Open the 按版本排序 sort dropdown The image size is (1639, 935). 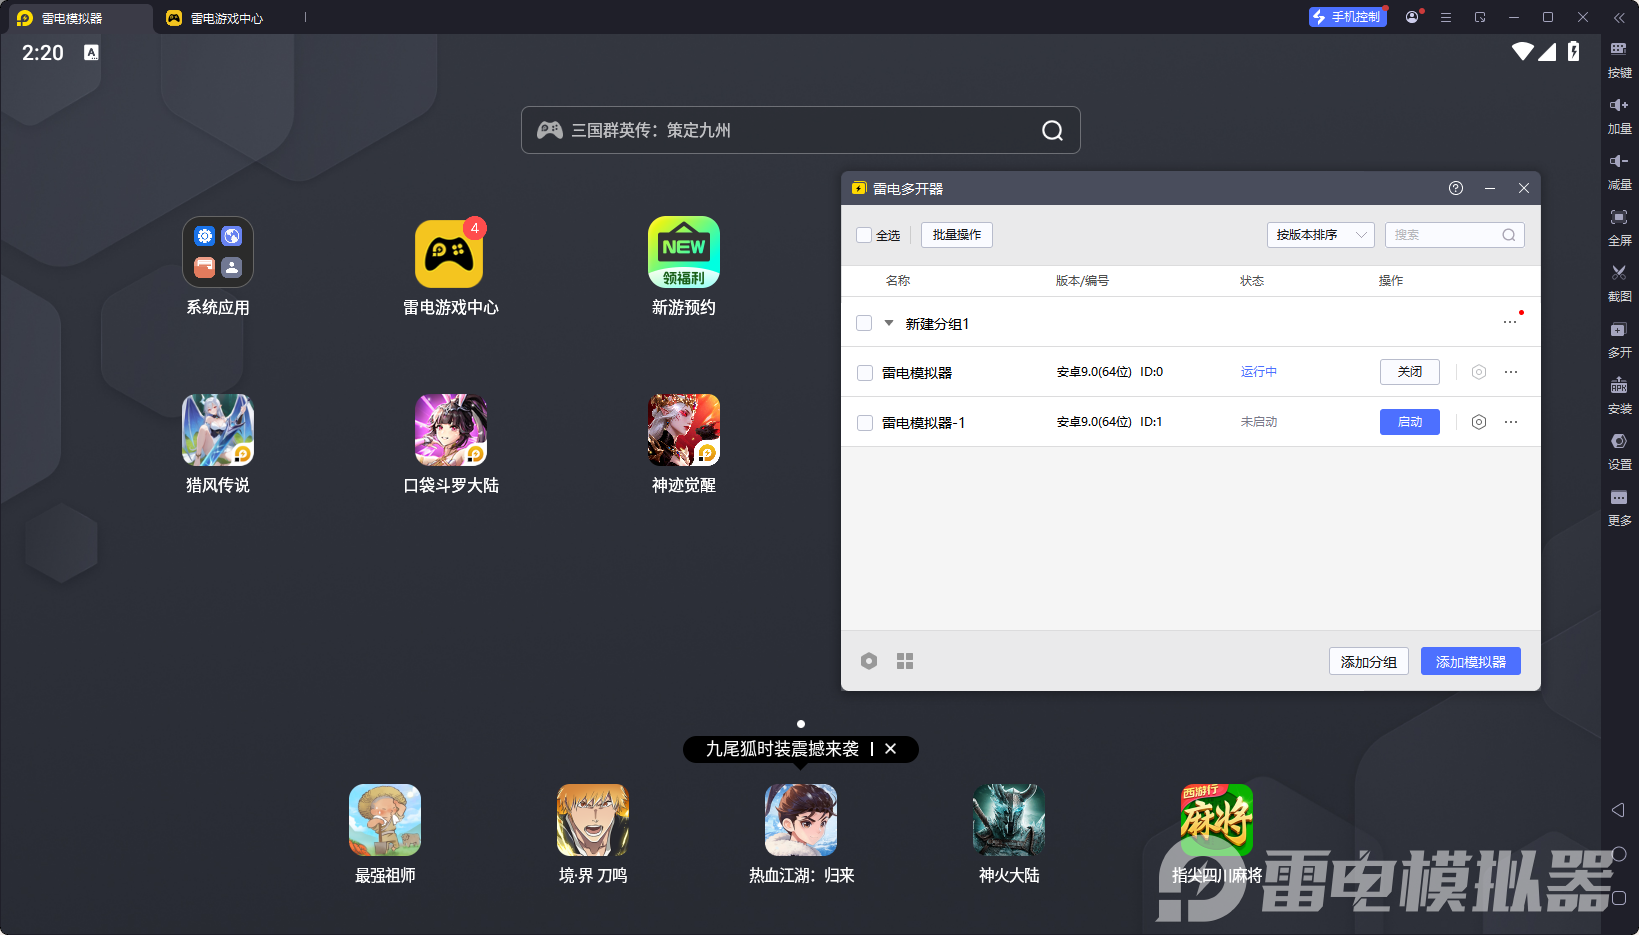point(1320,235)
